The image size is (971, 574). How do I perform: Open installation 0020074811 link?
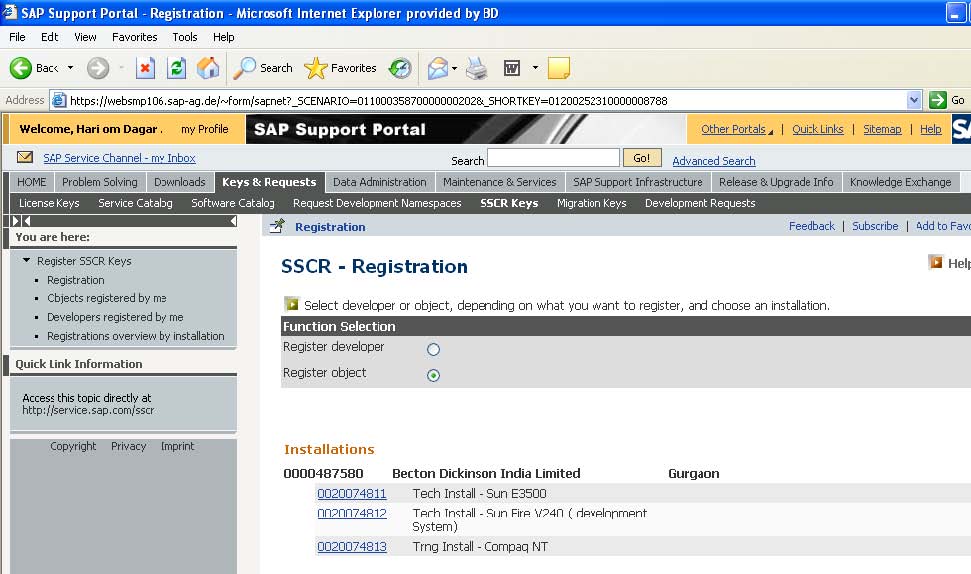tap(352, 494)
